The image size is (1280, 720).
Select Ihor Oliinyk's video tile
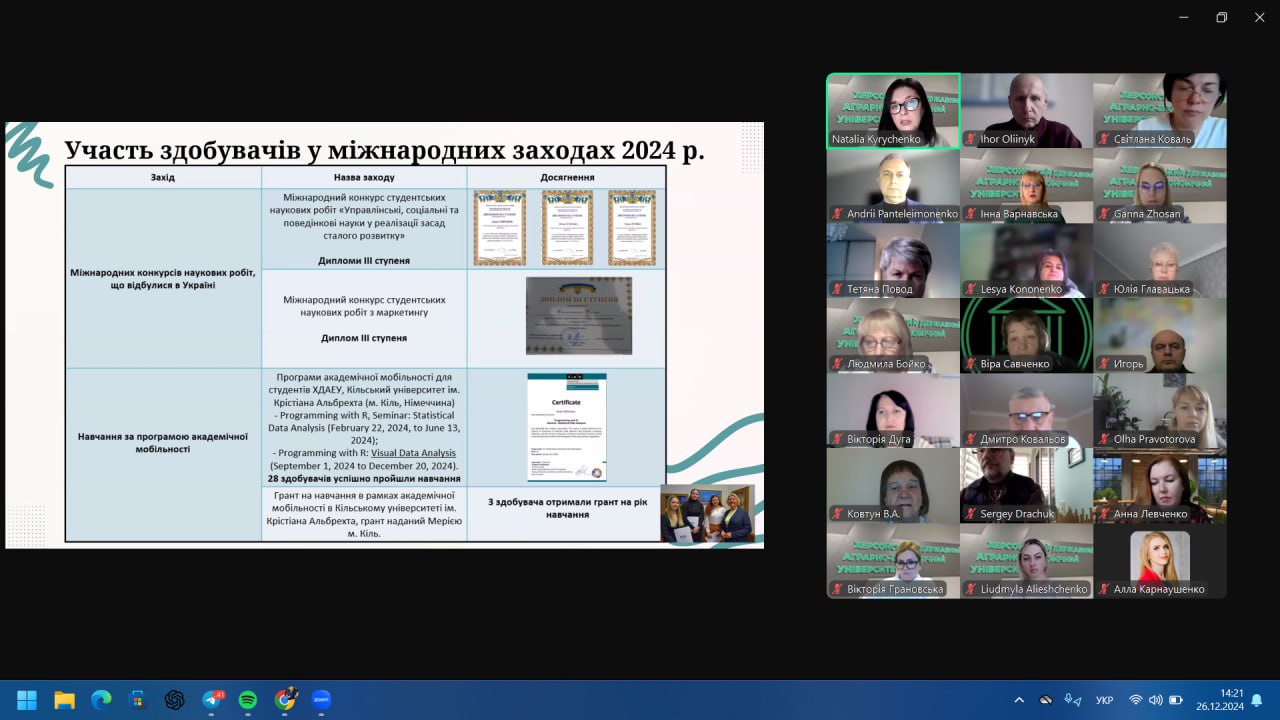click(1026, 111)
